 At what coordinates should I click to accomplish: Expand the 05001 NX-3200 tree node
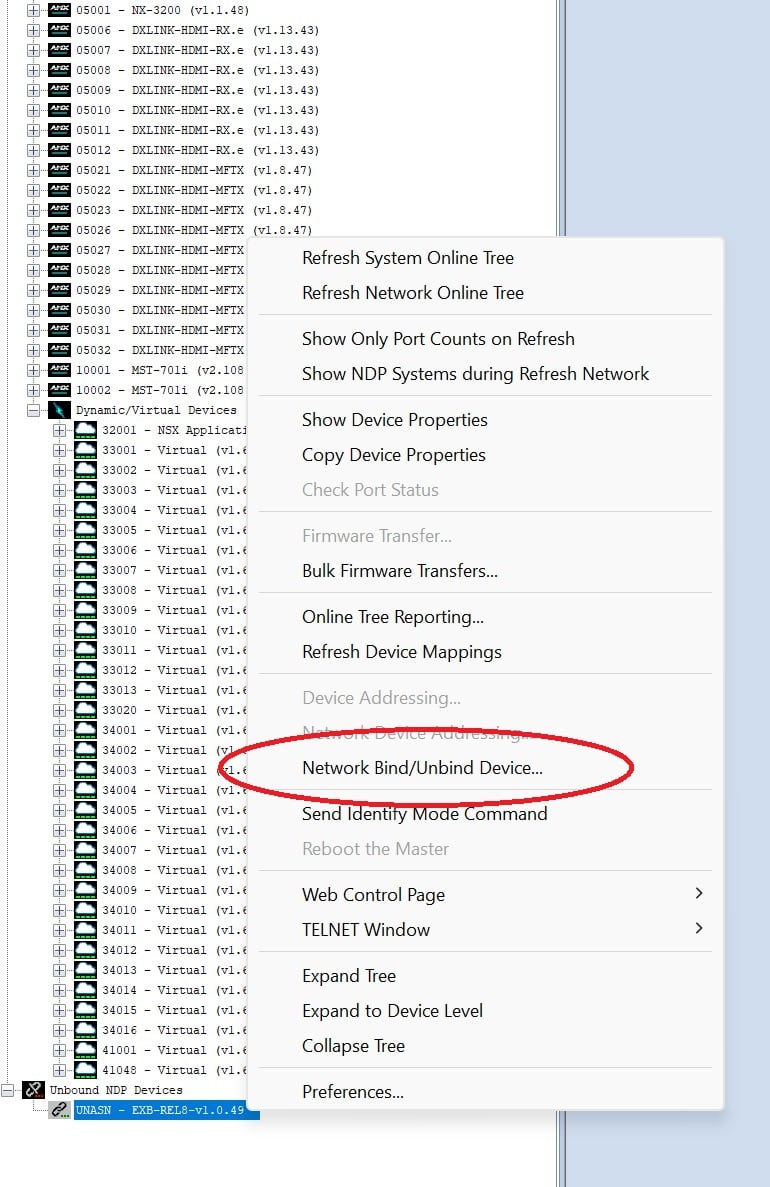point(33,11)
